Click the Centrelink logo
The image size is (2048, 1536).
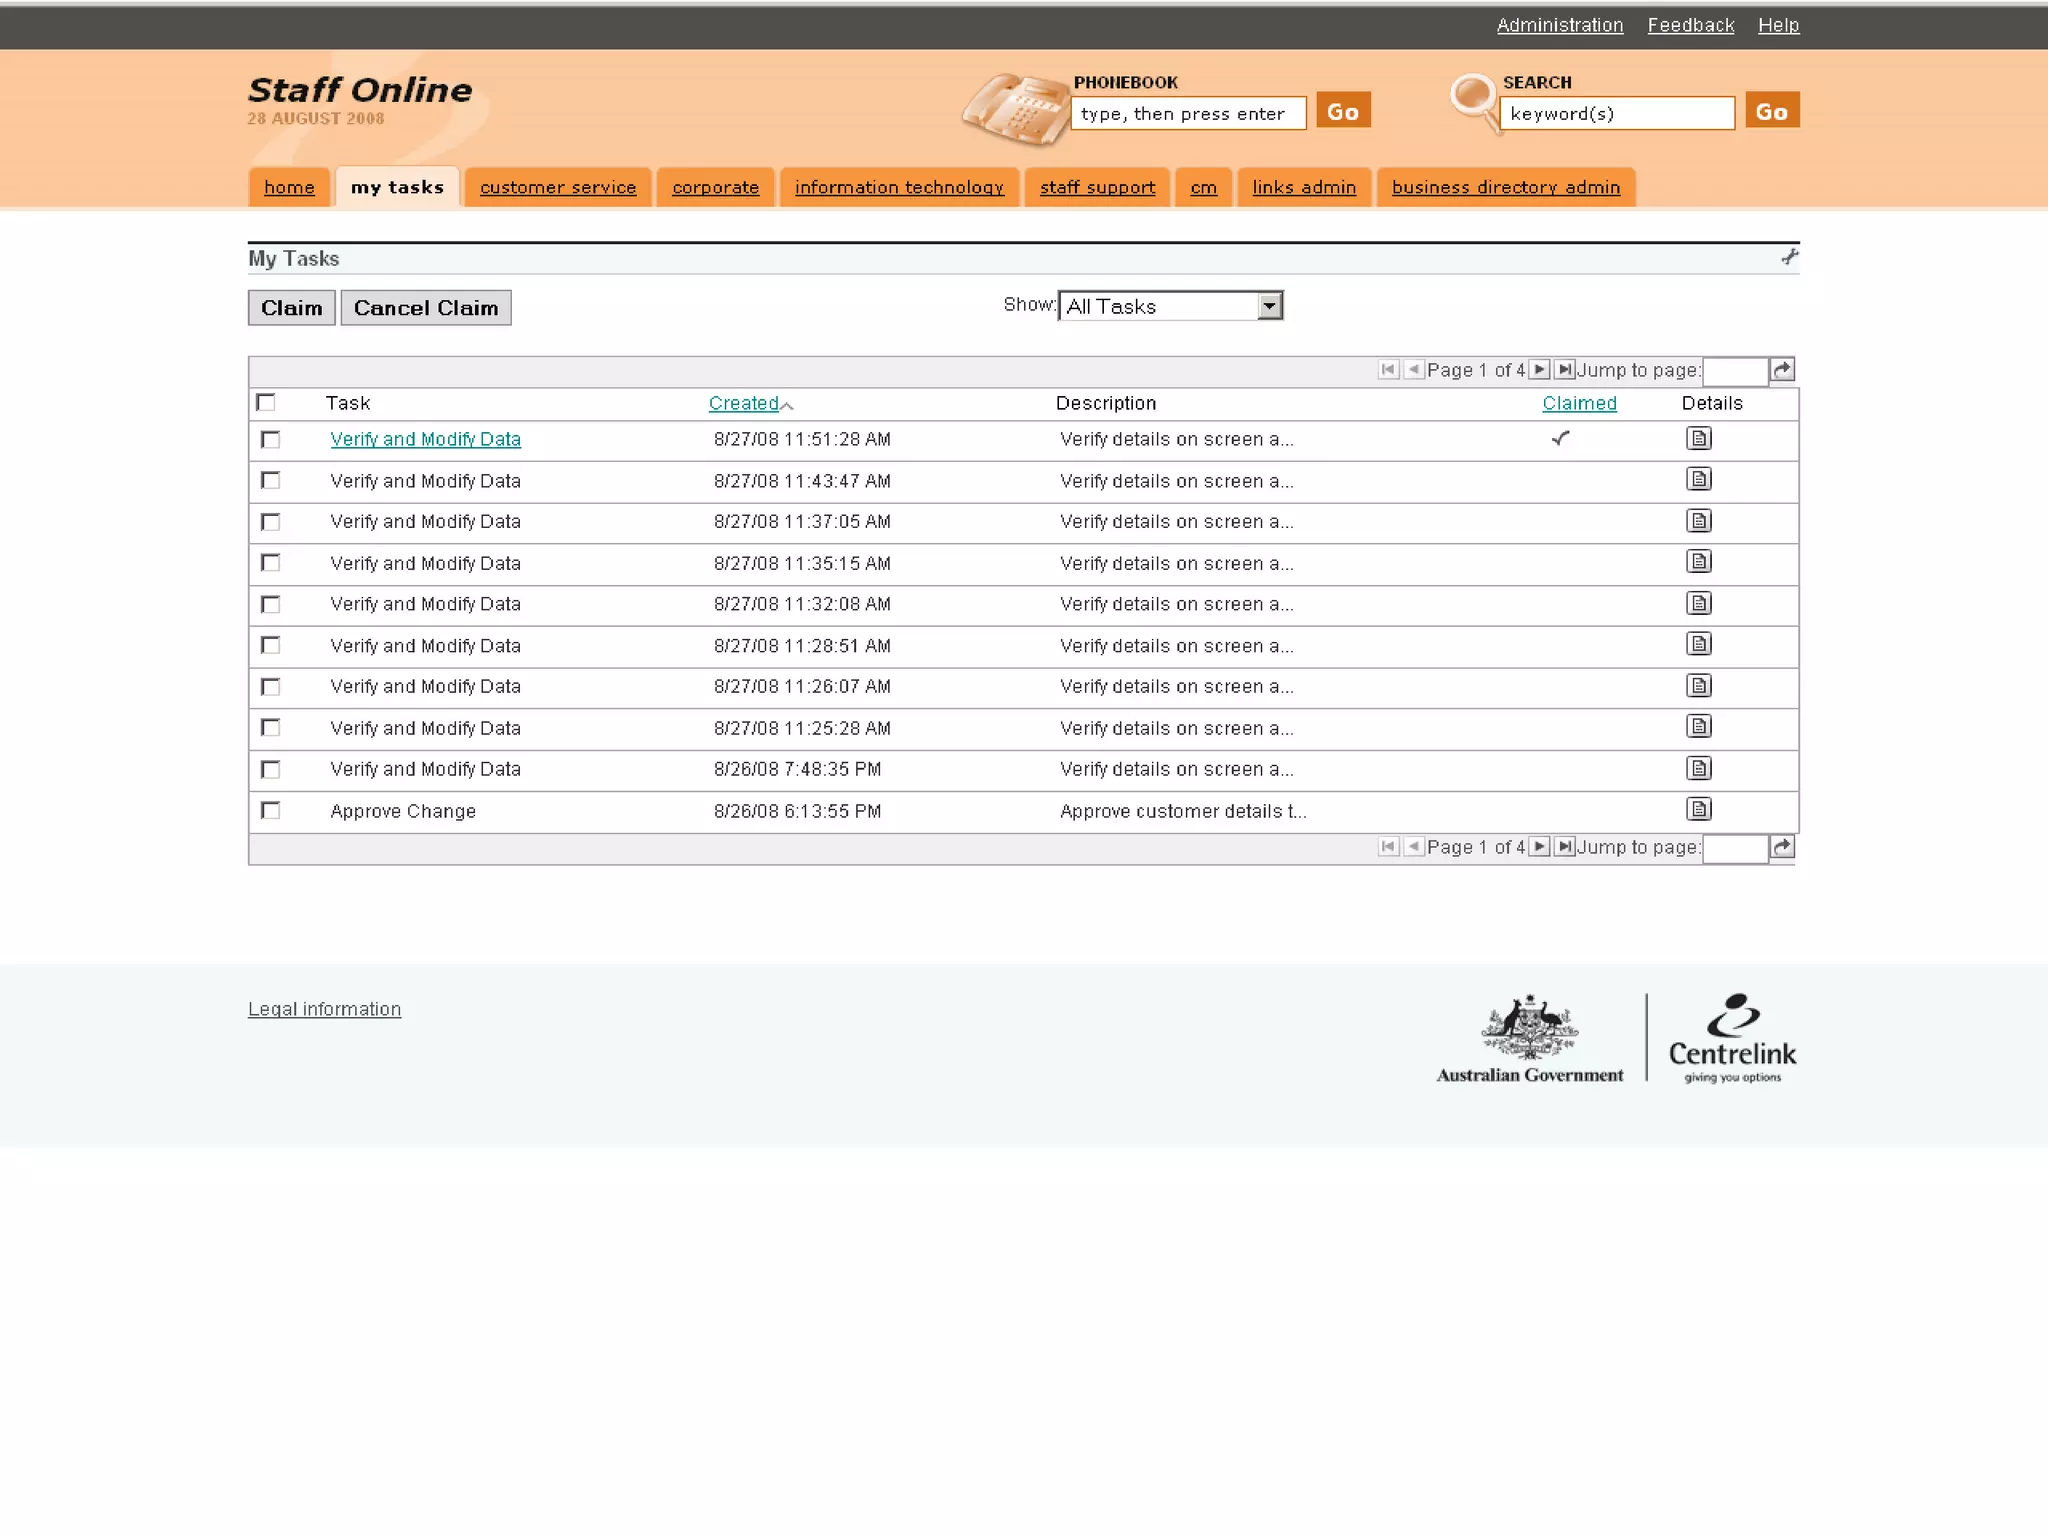click(1732, 1038)
